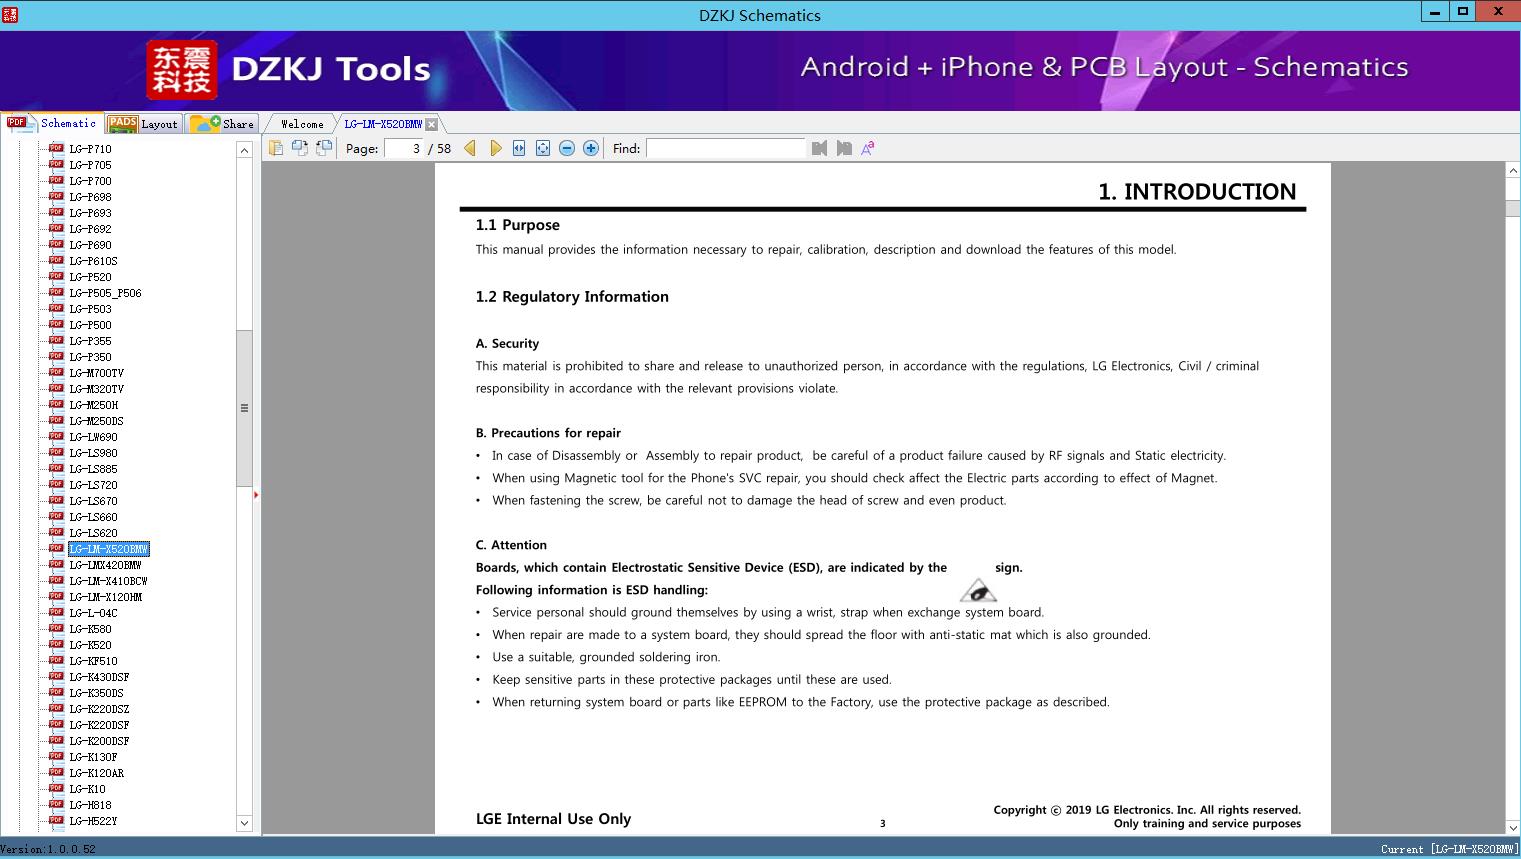
Task: Open the LG-M250DS entry
Action: 96,421
